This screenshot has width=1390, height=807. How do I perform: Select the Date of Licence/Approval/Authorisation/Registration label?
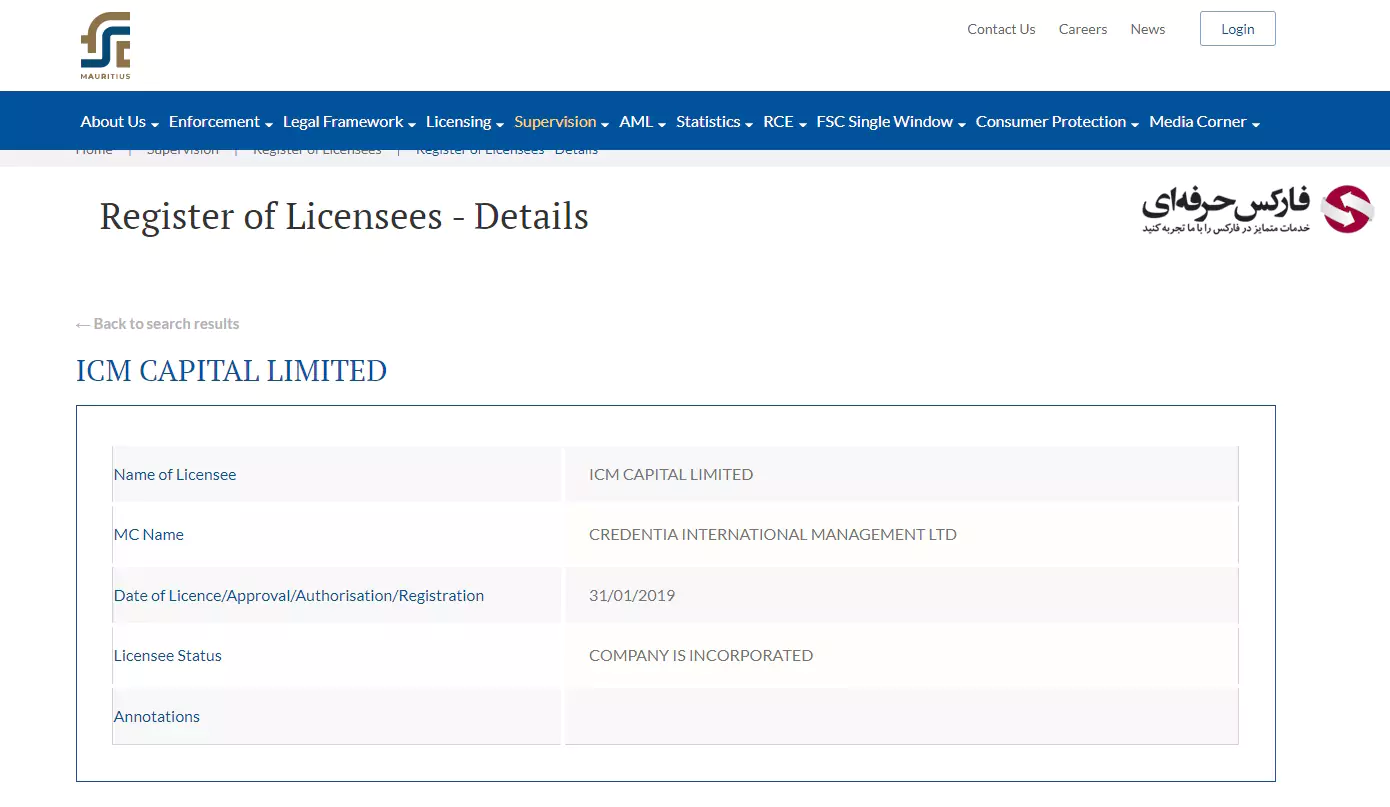(299, 596)
